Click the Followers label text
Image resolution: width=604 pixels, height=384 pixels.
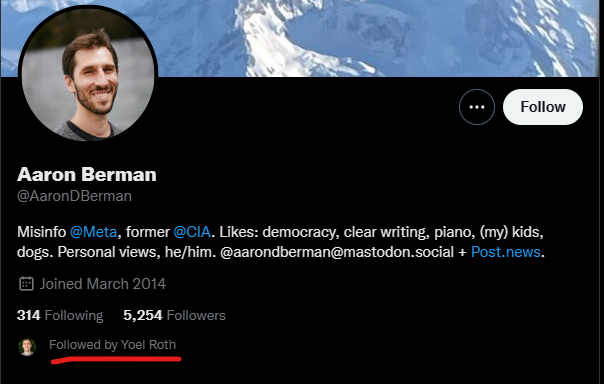pyautogui.click(x=196, y=315)
